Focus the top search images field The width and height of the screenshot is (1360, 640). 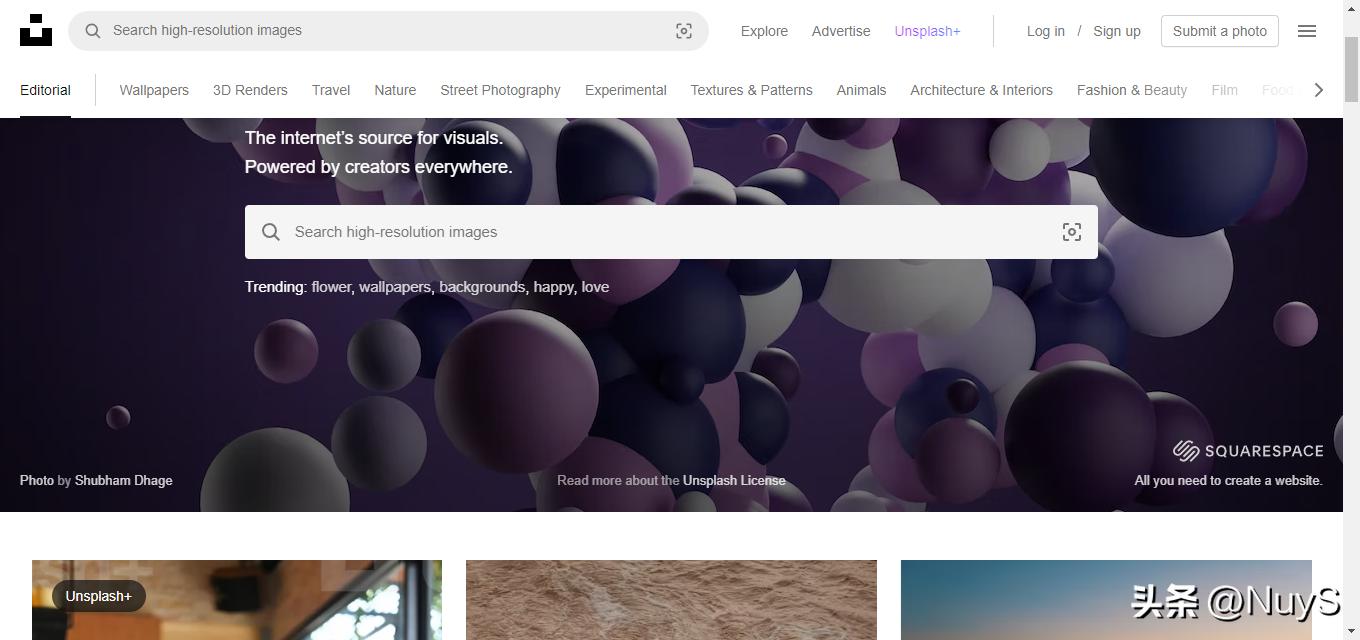point(388,31)
